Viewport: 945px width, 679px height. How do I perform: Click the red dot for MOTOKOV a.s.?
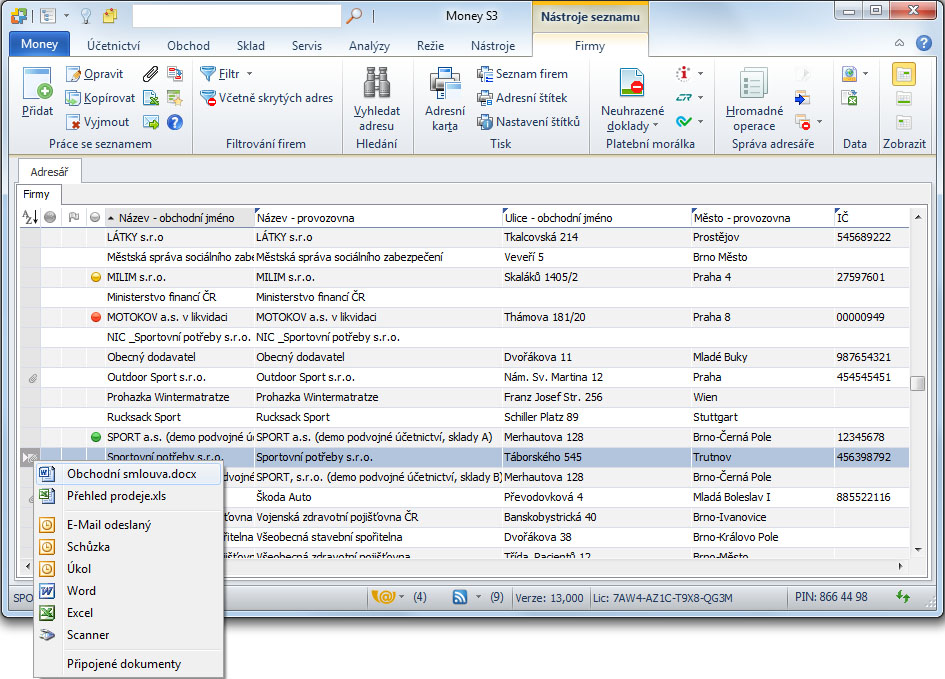tap(95, 317)
